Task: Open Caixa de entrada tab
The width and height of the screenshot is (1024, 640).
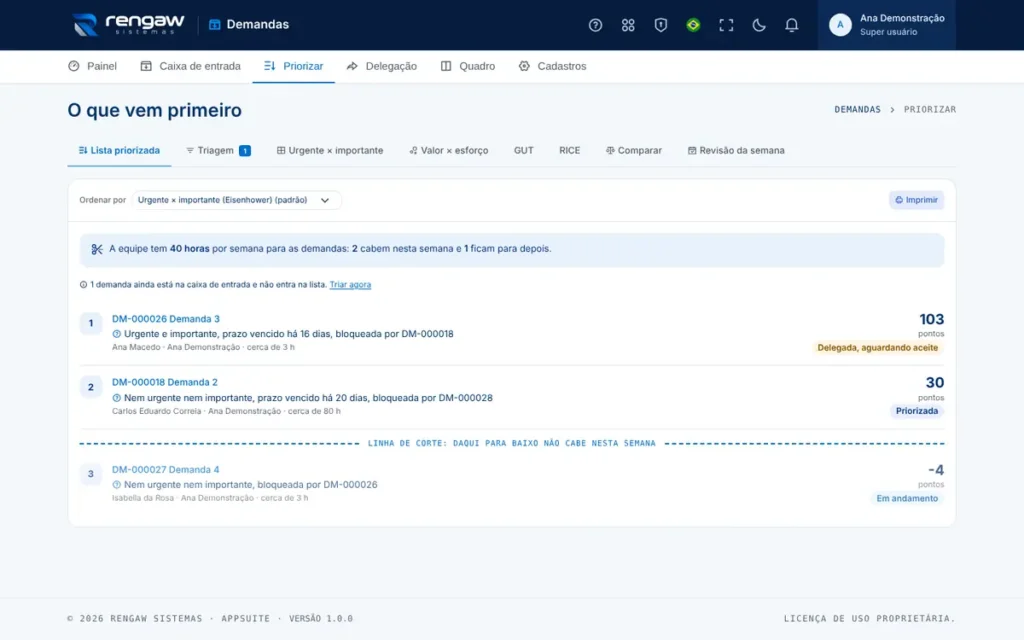Action: (191, 66)
